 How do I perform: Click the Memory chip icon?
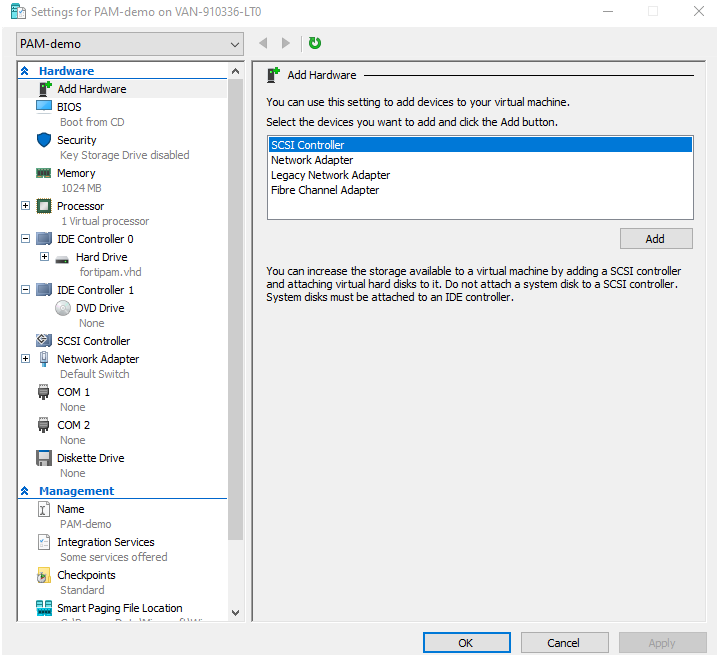pos(44,173)
